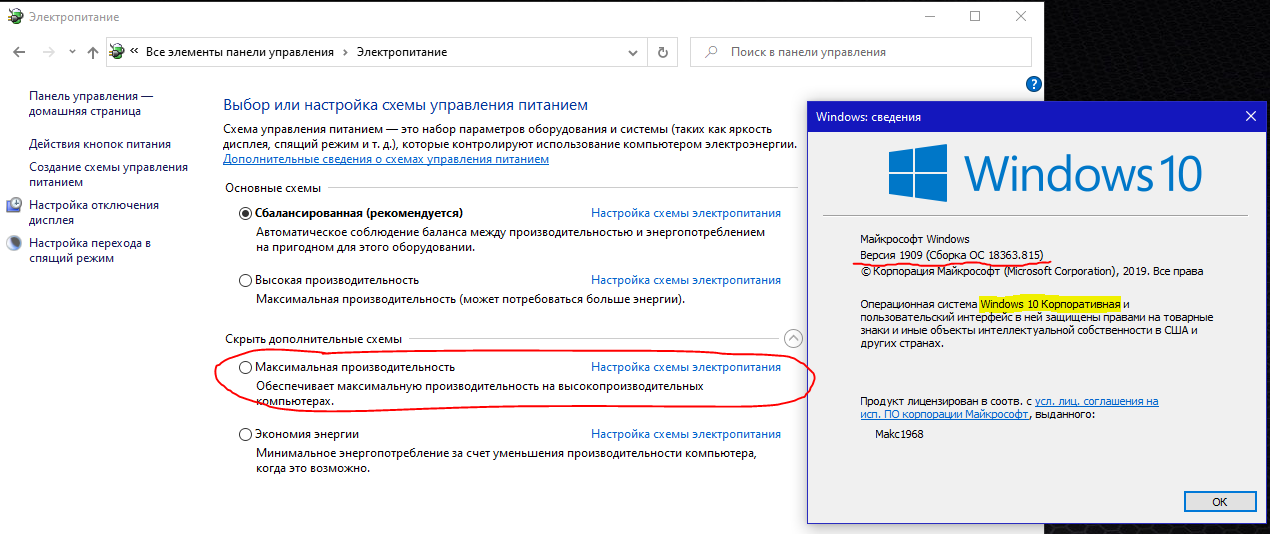Click 'Версия 1909 (Сборка ОС 18363.815)' text
Screen dimensions: 1270x534
pyautogui.click(x=951, y=255)
